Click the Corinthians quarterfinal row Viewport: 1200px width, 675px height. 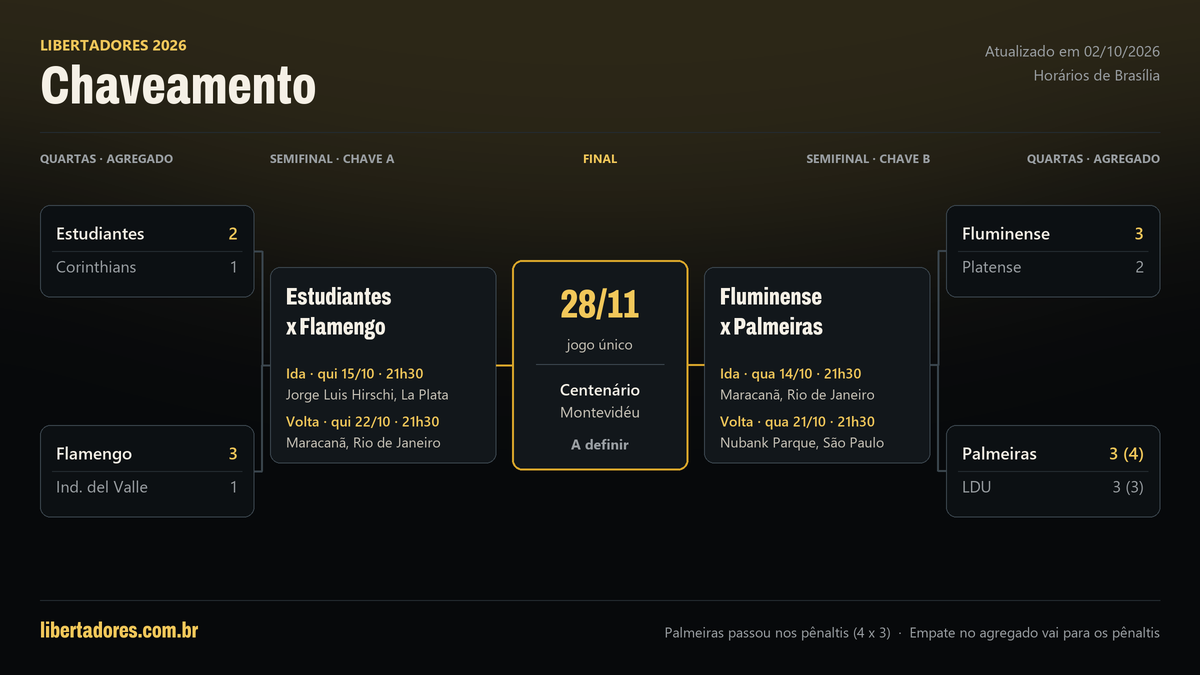coord(147,267)
